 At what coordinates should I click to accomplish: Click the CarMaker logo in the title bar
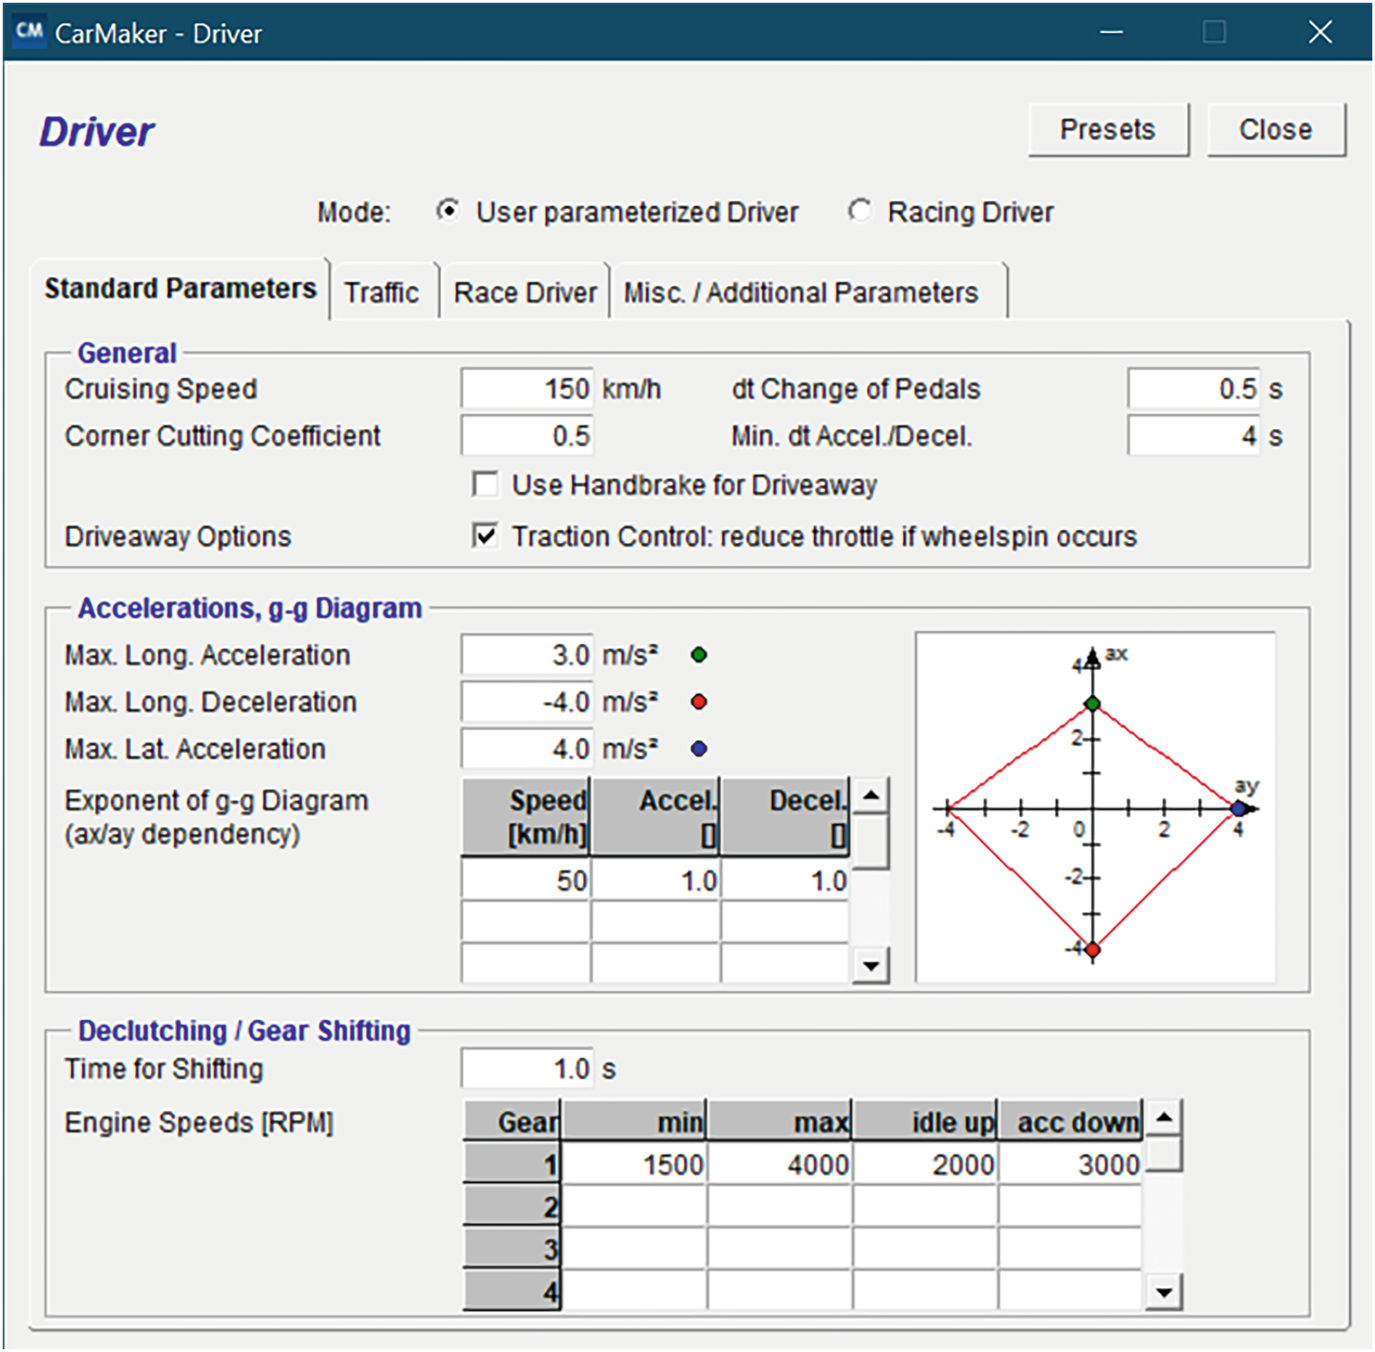pos(30,30)
